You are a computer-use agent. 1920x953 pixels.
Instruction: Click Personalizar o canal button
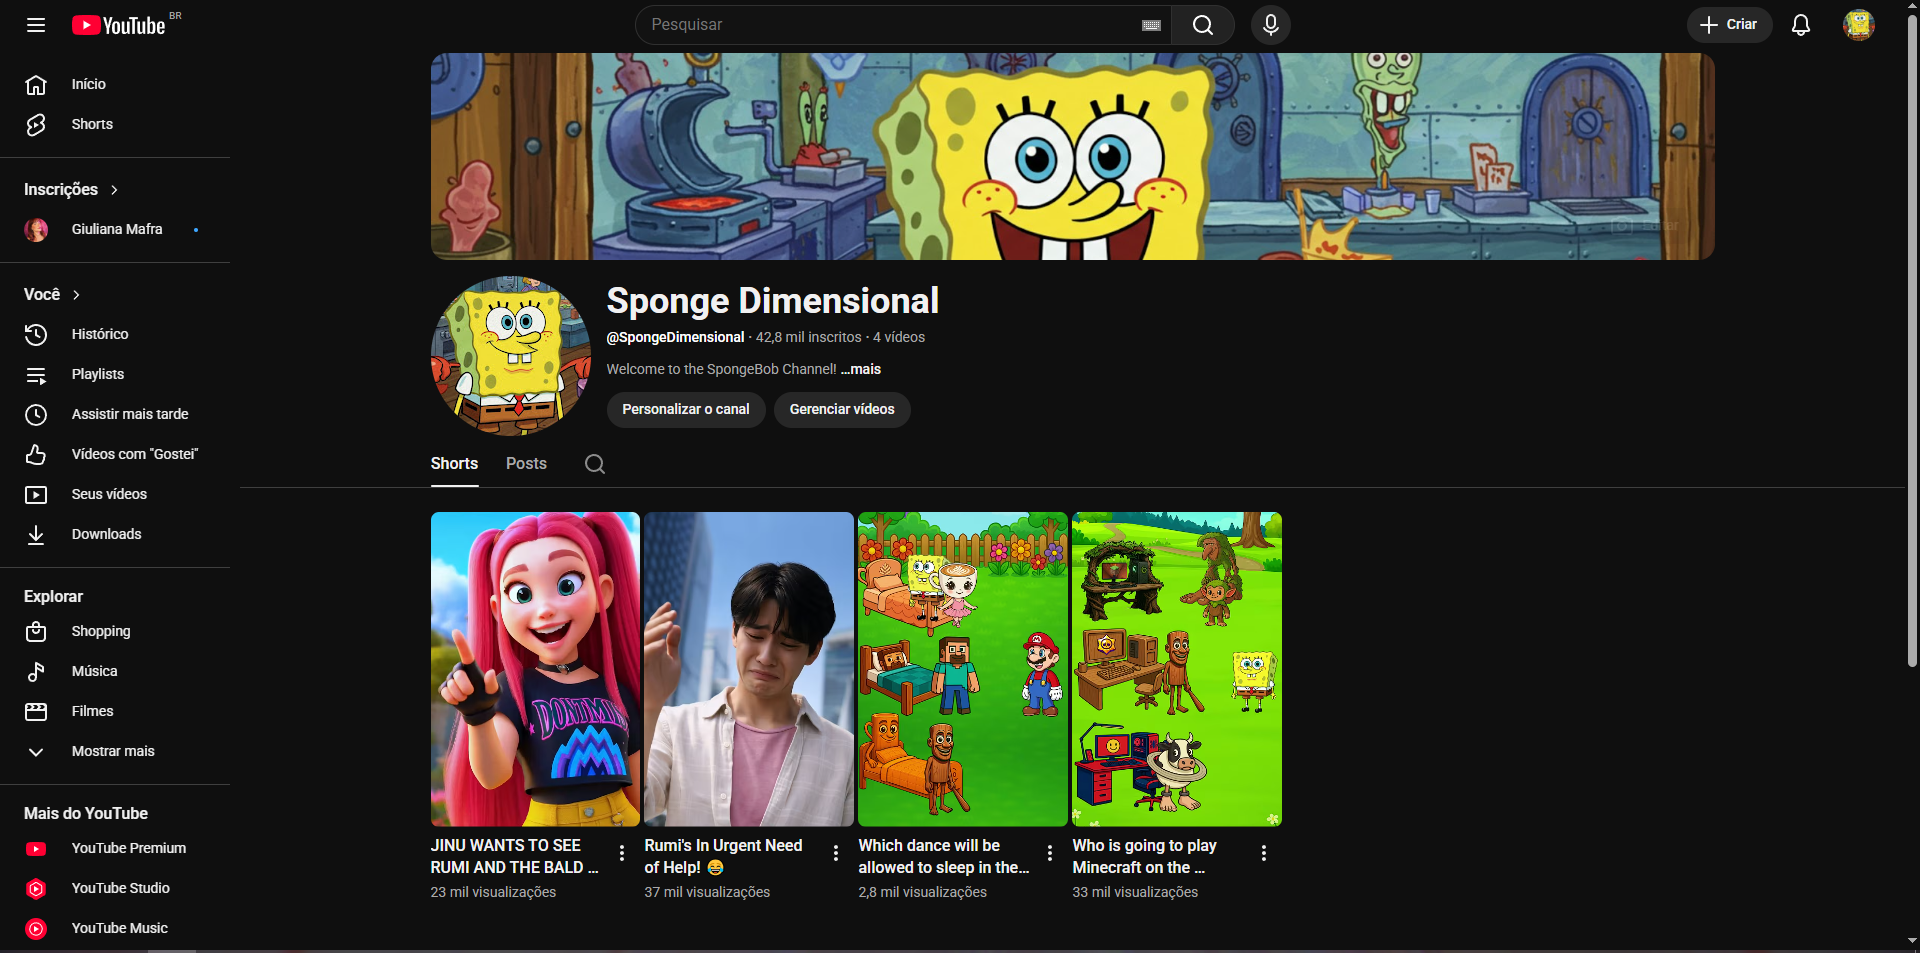pos(685,410)
